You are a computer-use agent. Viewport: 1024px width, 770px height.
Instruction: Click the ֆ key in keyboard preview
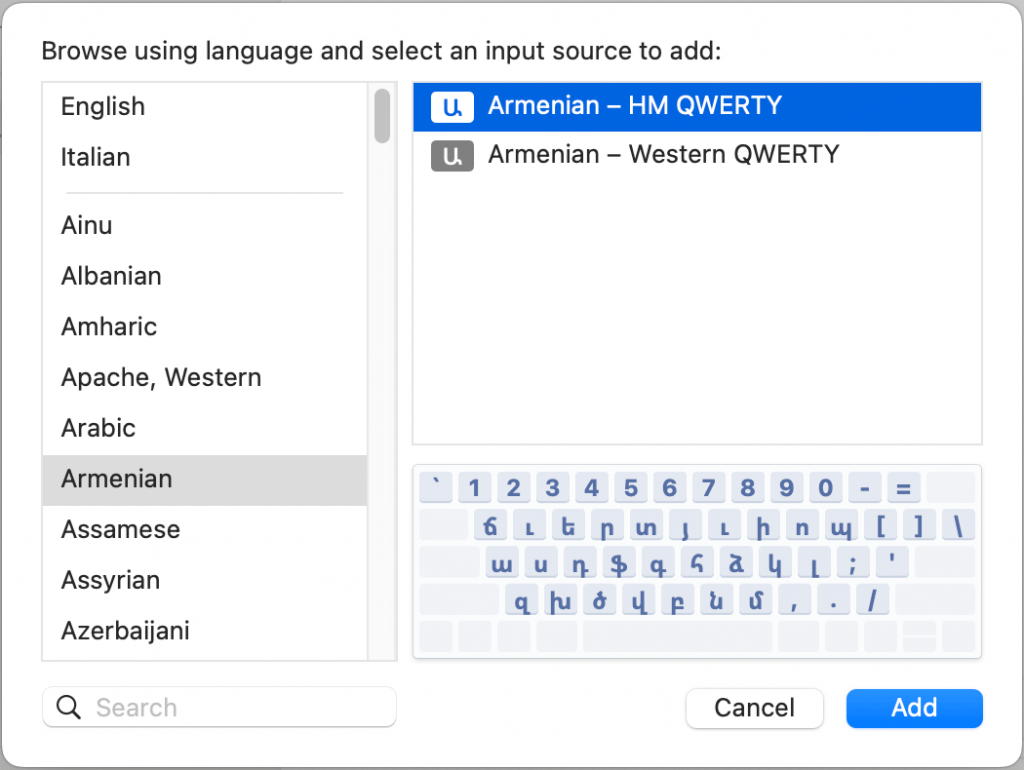pyautogui.click(x=618, y=563)
